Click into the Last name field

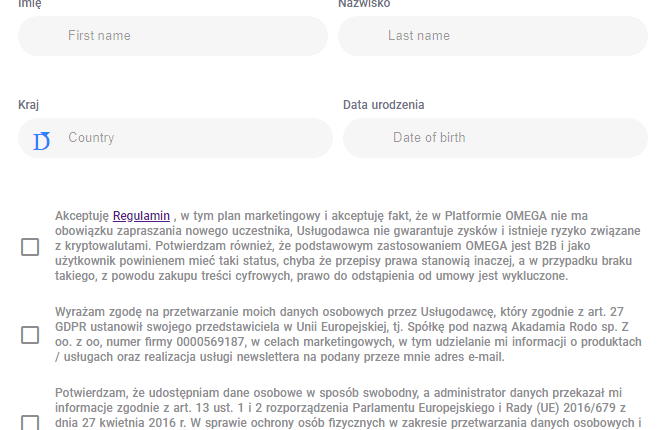coord(492,36)
